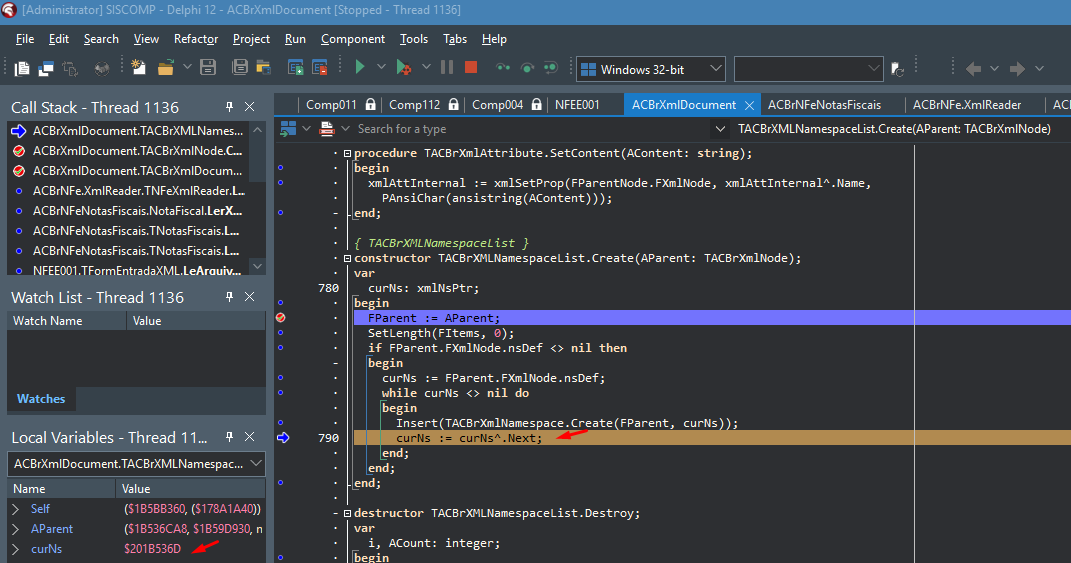The width and height of the screenshot is (1071, 563).
Task: Pin the Call Stack panel
Action: (230, 107)
